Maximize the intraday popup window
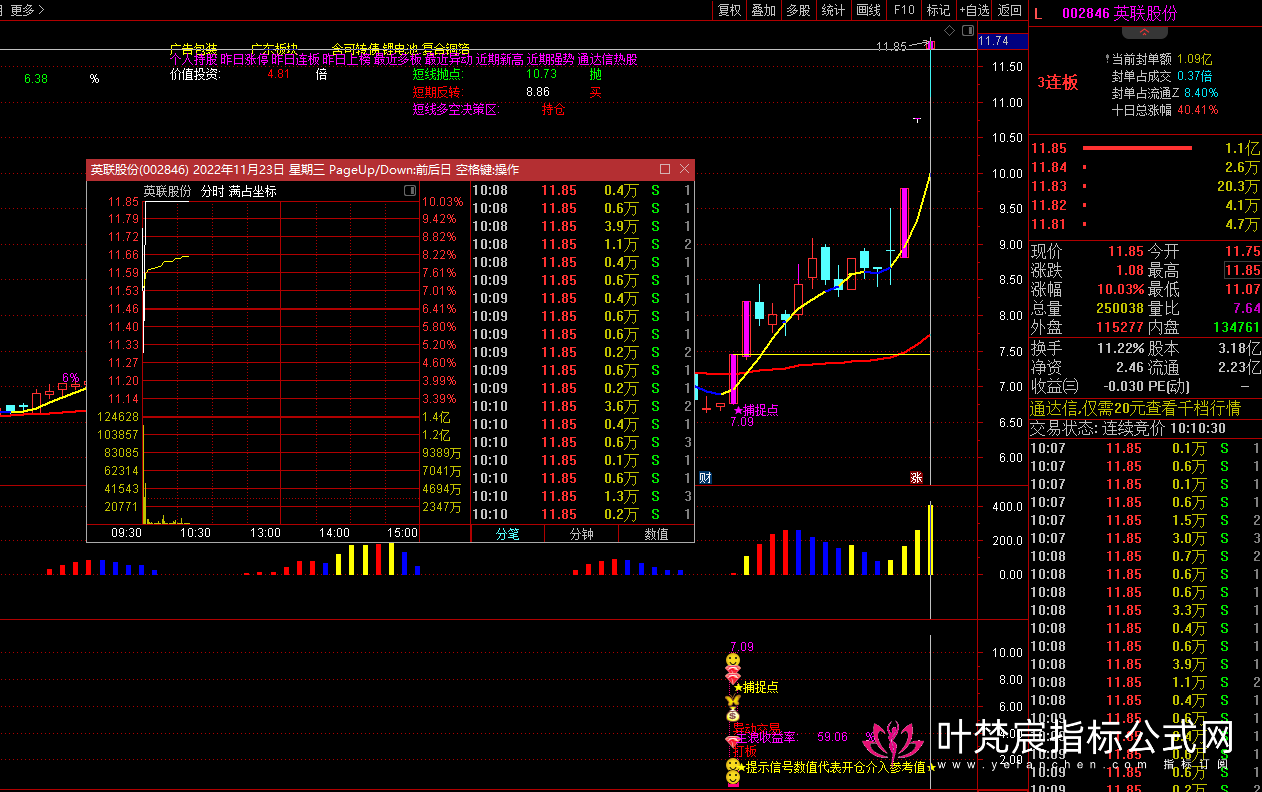This screenshot has height=792, width=1262. [665, 169]
